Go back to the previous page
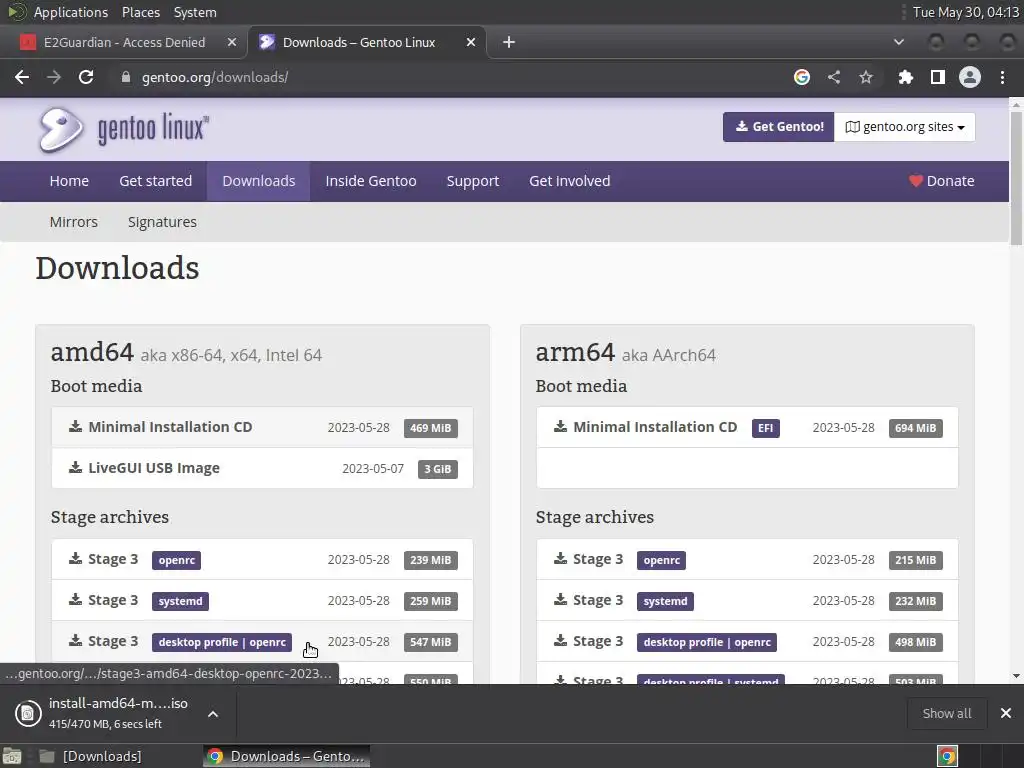Viewport: 1024px width, 768px height. coord(22,77)
